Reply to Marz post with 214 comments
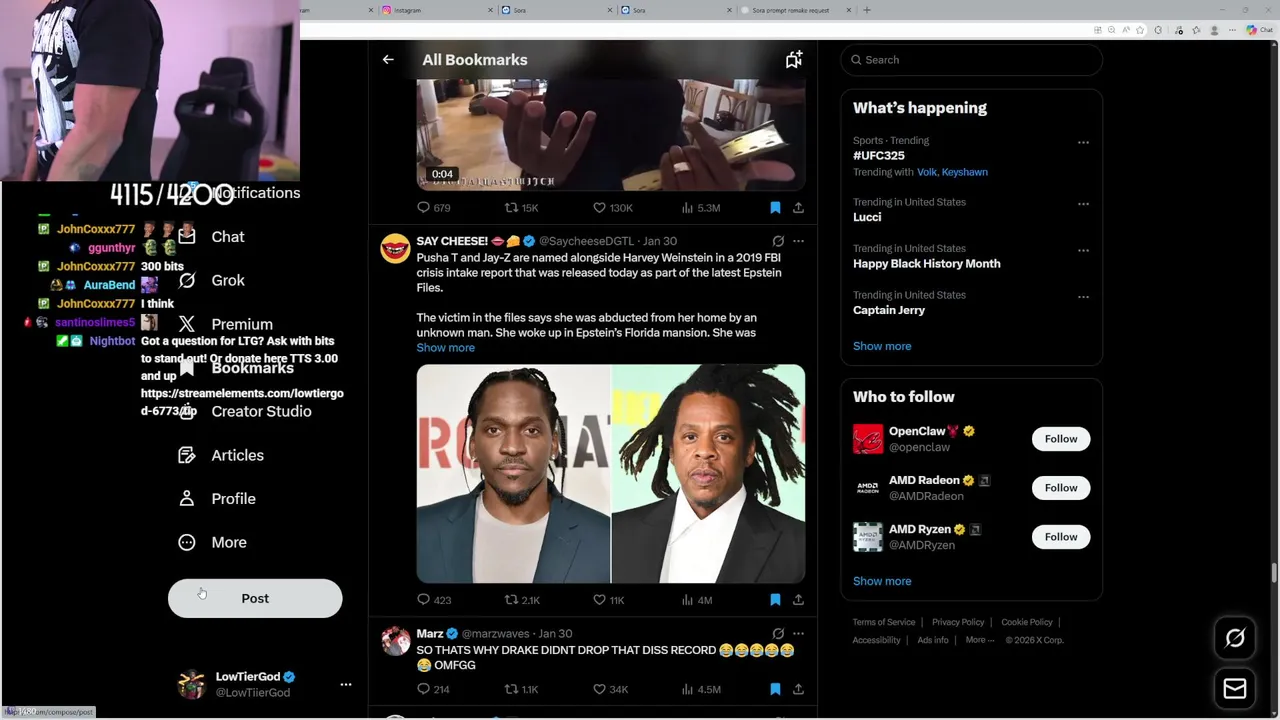Image resolution: width=1280 pixels, height=720 pixels. click(x=433, y=689)
